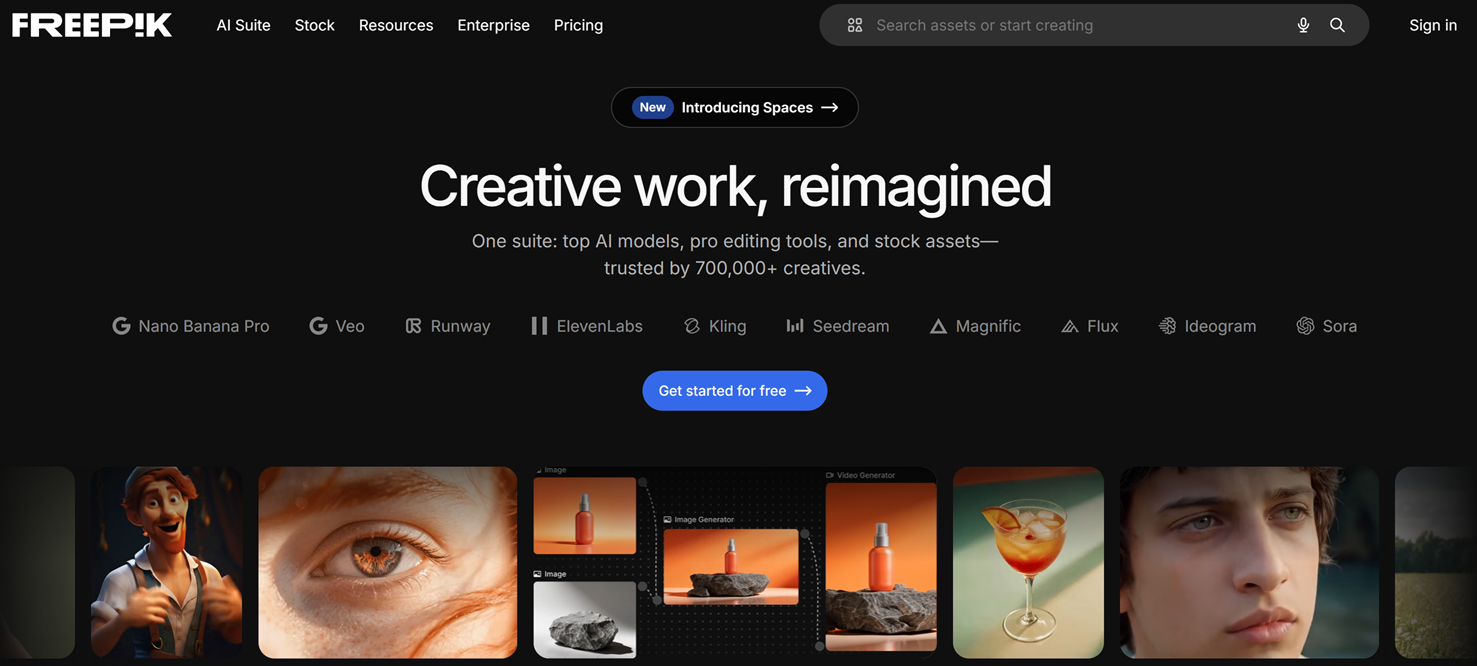Go to the Pricing page
Image resolution: width=1477 pixels, height=666 pixels.
point(578,25)
